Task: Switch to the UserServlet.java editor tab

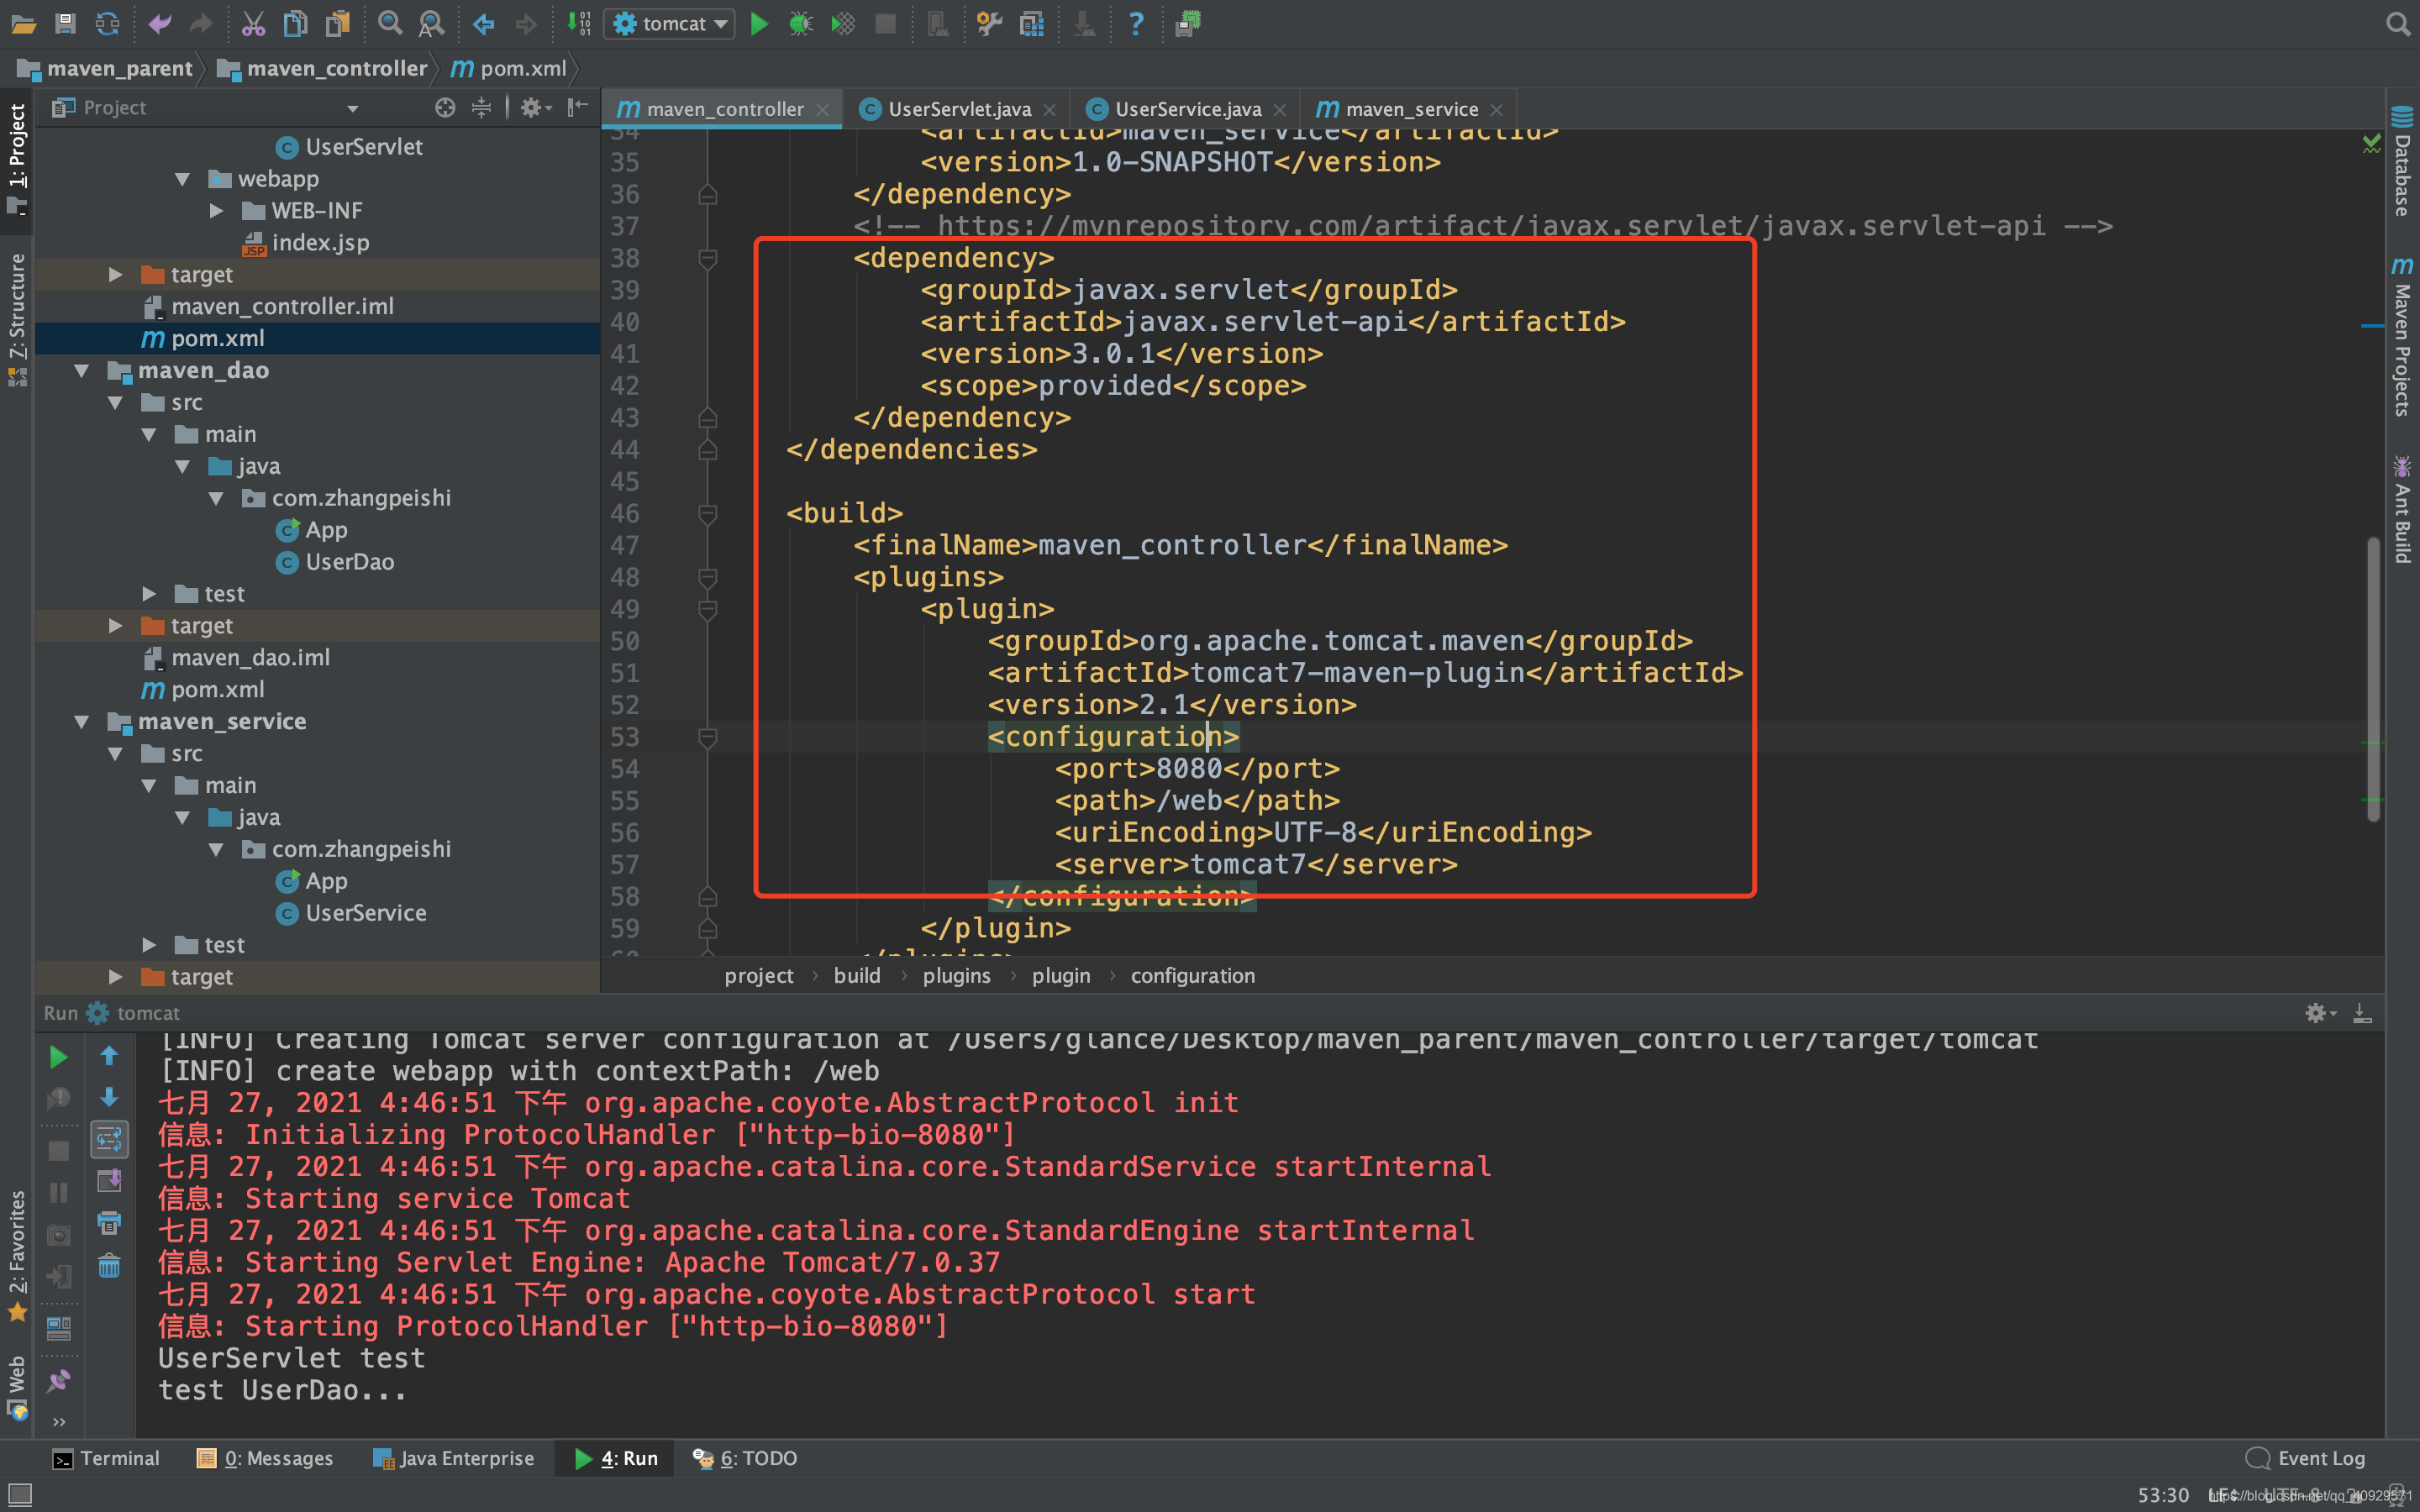Action: coord(958,109)
